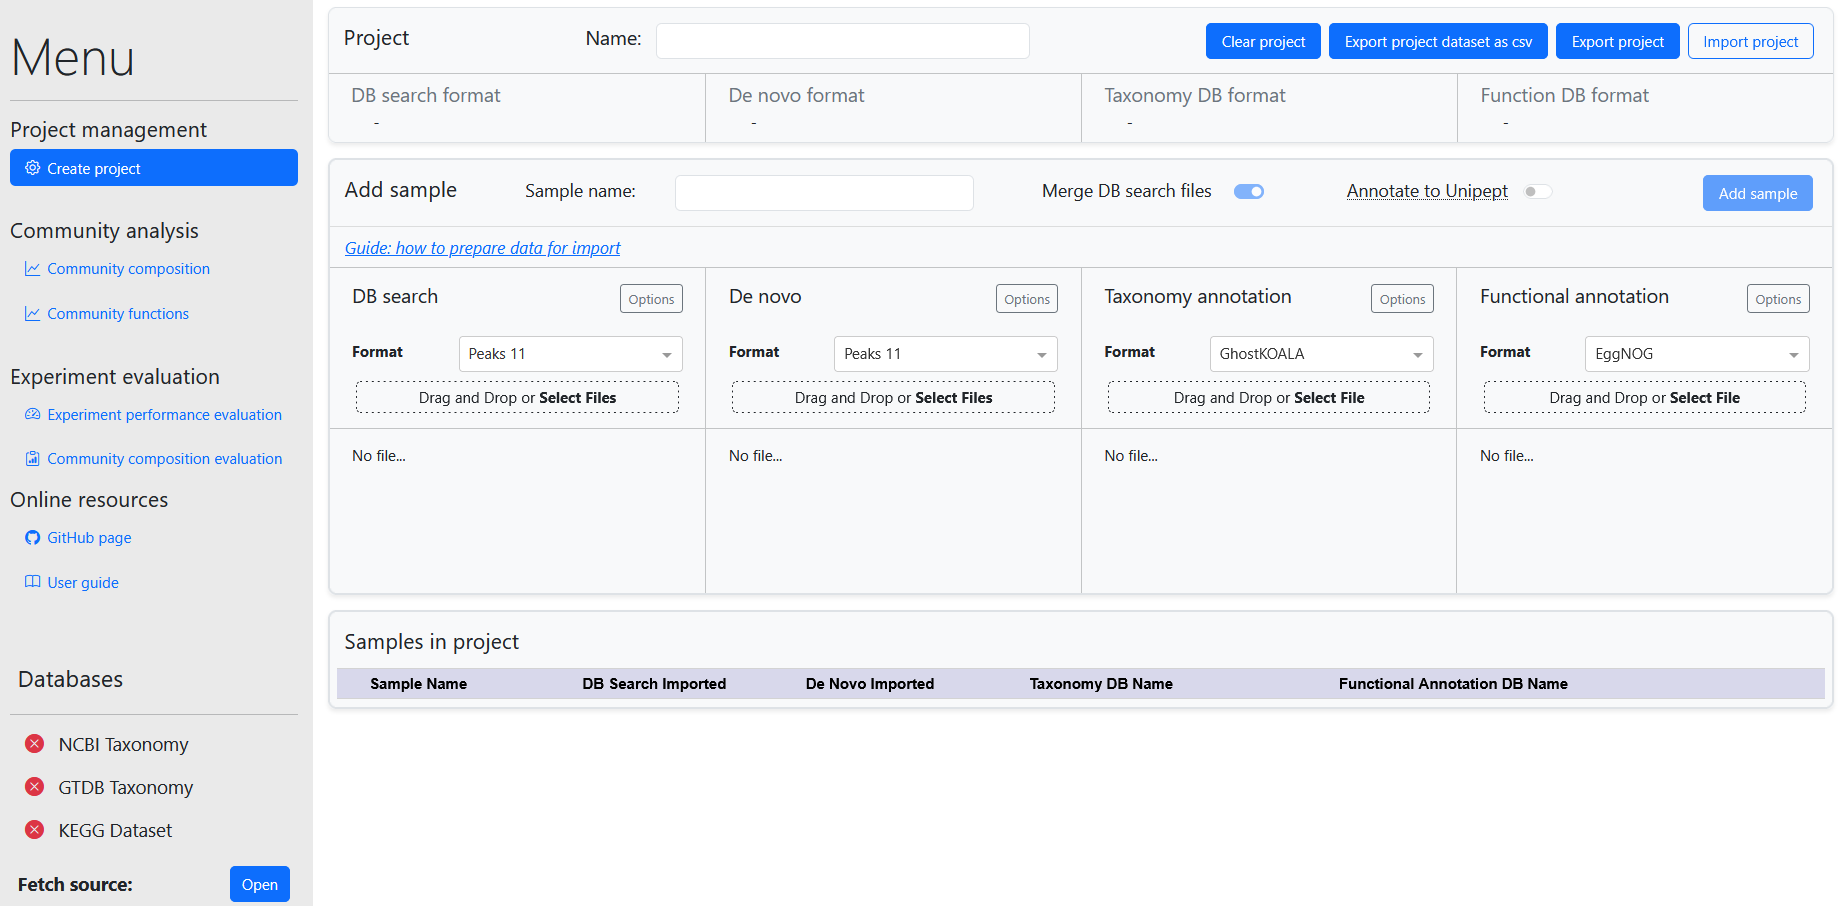Screen dimensions: 1843x906
Task: Click the GitHub logo icon
Action: point(33,538)
